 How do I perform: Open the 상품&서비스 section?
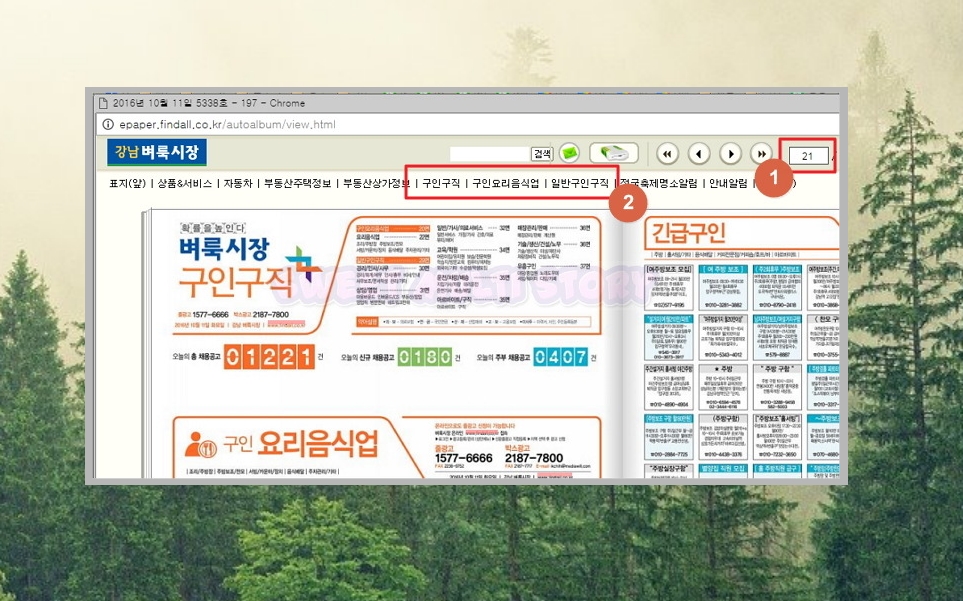pos(184,183)
